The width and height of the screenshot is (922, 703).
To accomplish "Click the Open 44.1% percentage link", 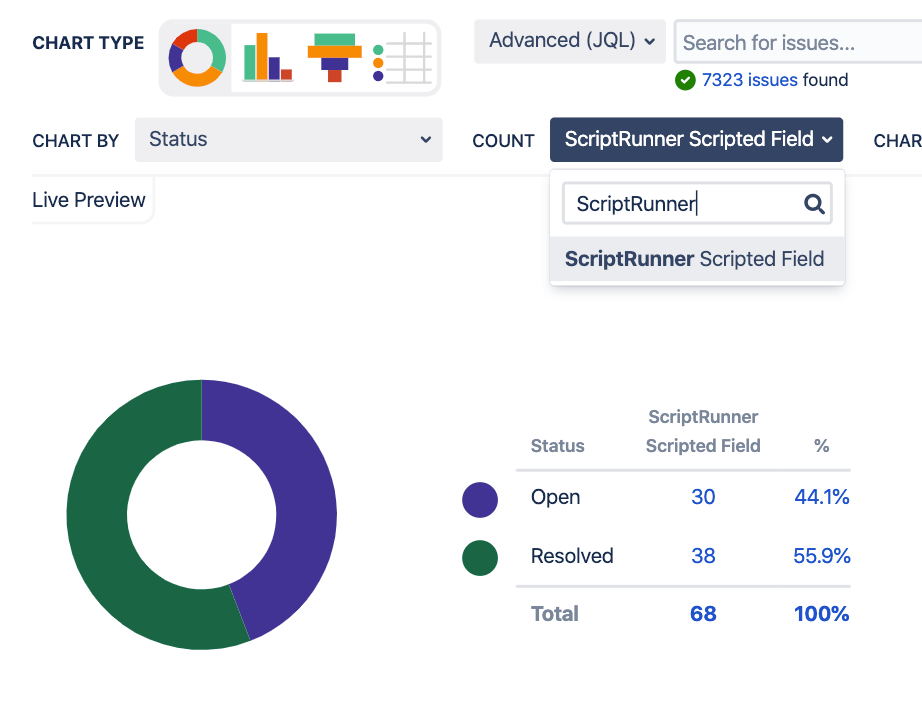I will 821,497.
